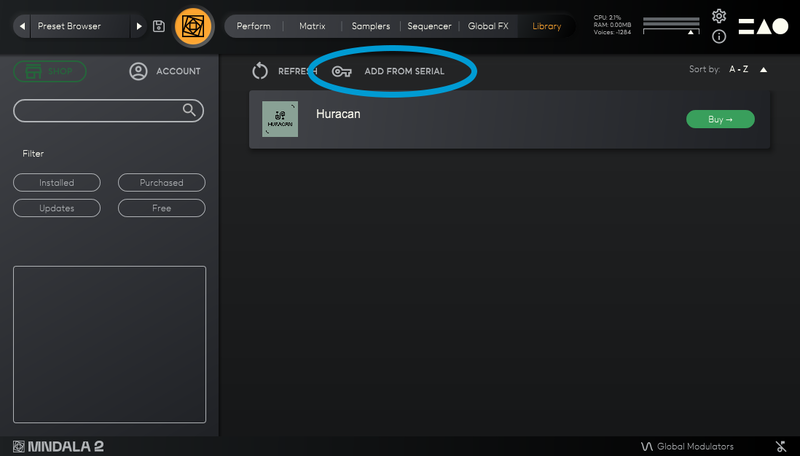Image resolution: width=800 pixels, height=456 pixels.
Task: Click the orange Mindala logo button
Action: pos(193,26)
